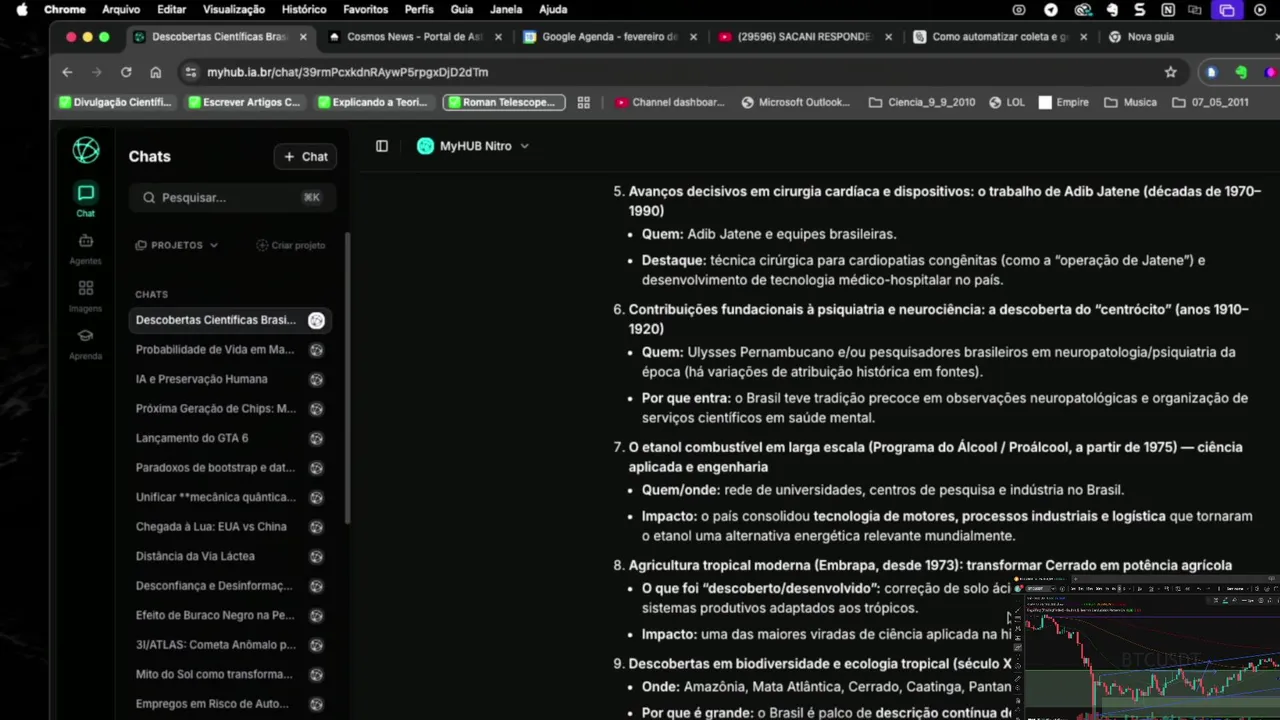The width and height of the screenshot is (1280, 720).
Task: Switch to the Nova guia tab
Action: [x=1150, y=37]
